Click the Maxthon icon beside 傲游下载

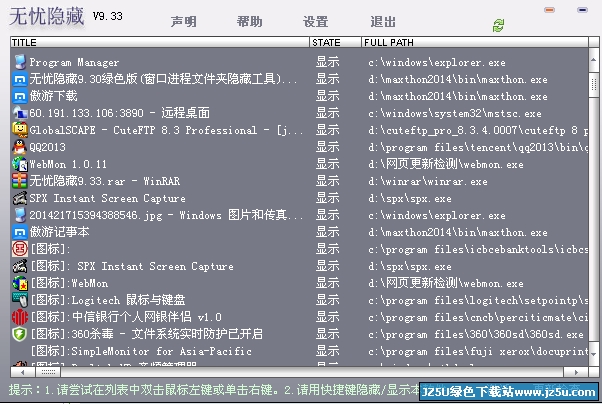pos(20,96)
